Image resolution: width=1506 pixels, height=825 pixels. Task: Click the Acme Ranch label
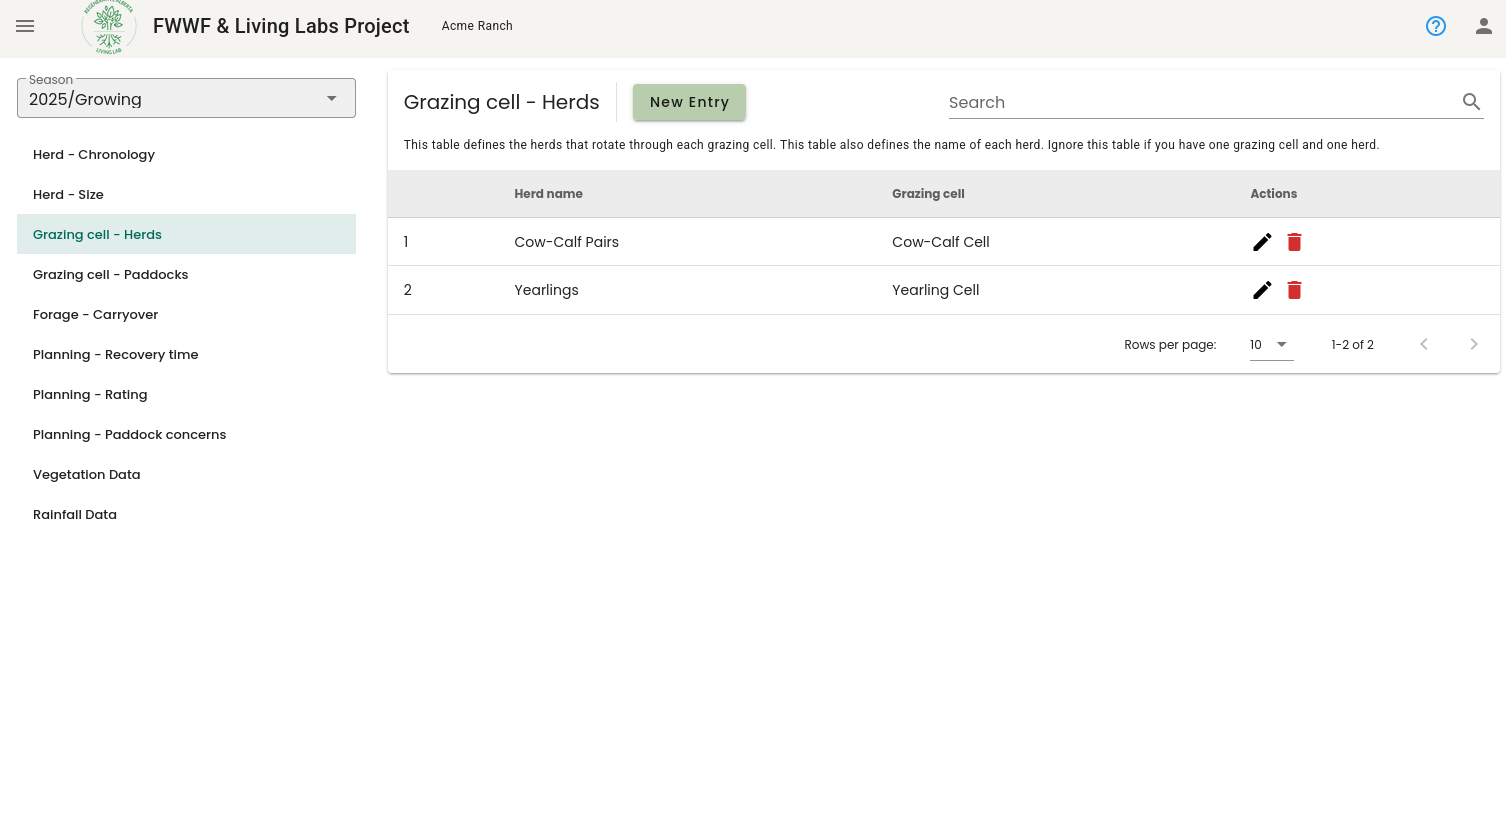(x=477, y=26)
